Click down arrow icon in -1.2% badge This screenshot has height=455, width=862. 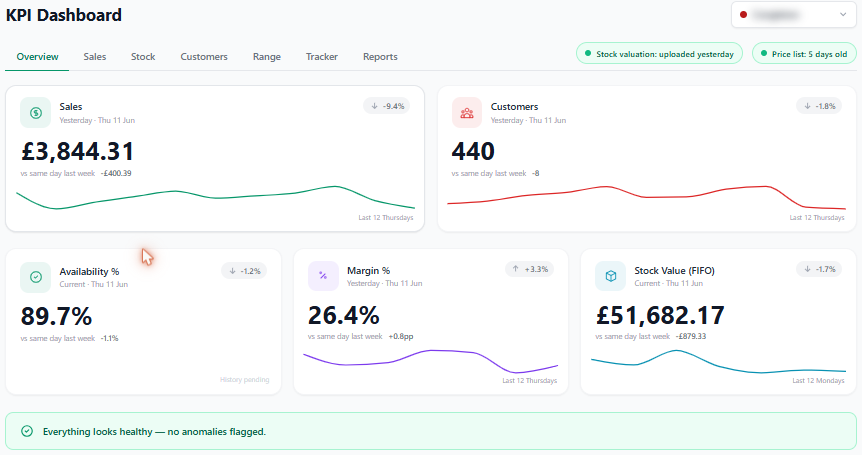232,271
